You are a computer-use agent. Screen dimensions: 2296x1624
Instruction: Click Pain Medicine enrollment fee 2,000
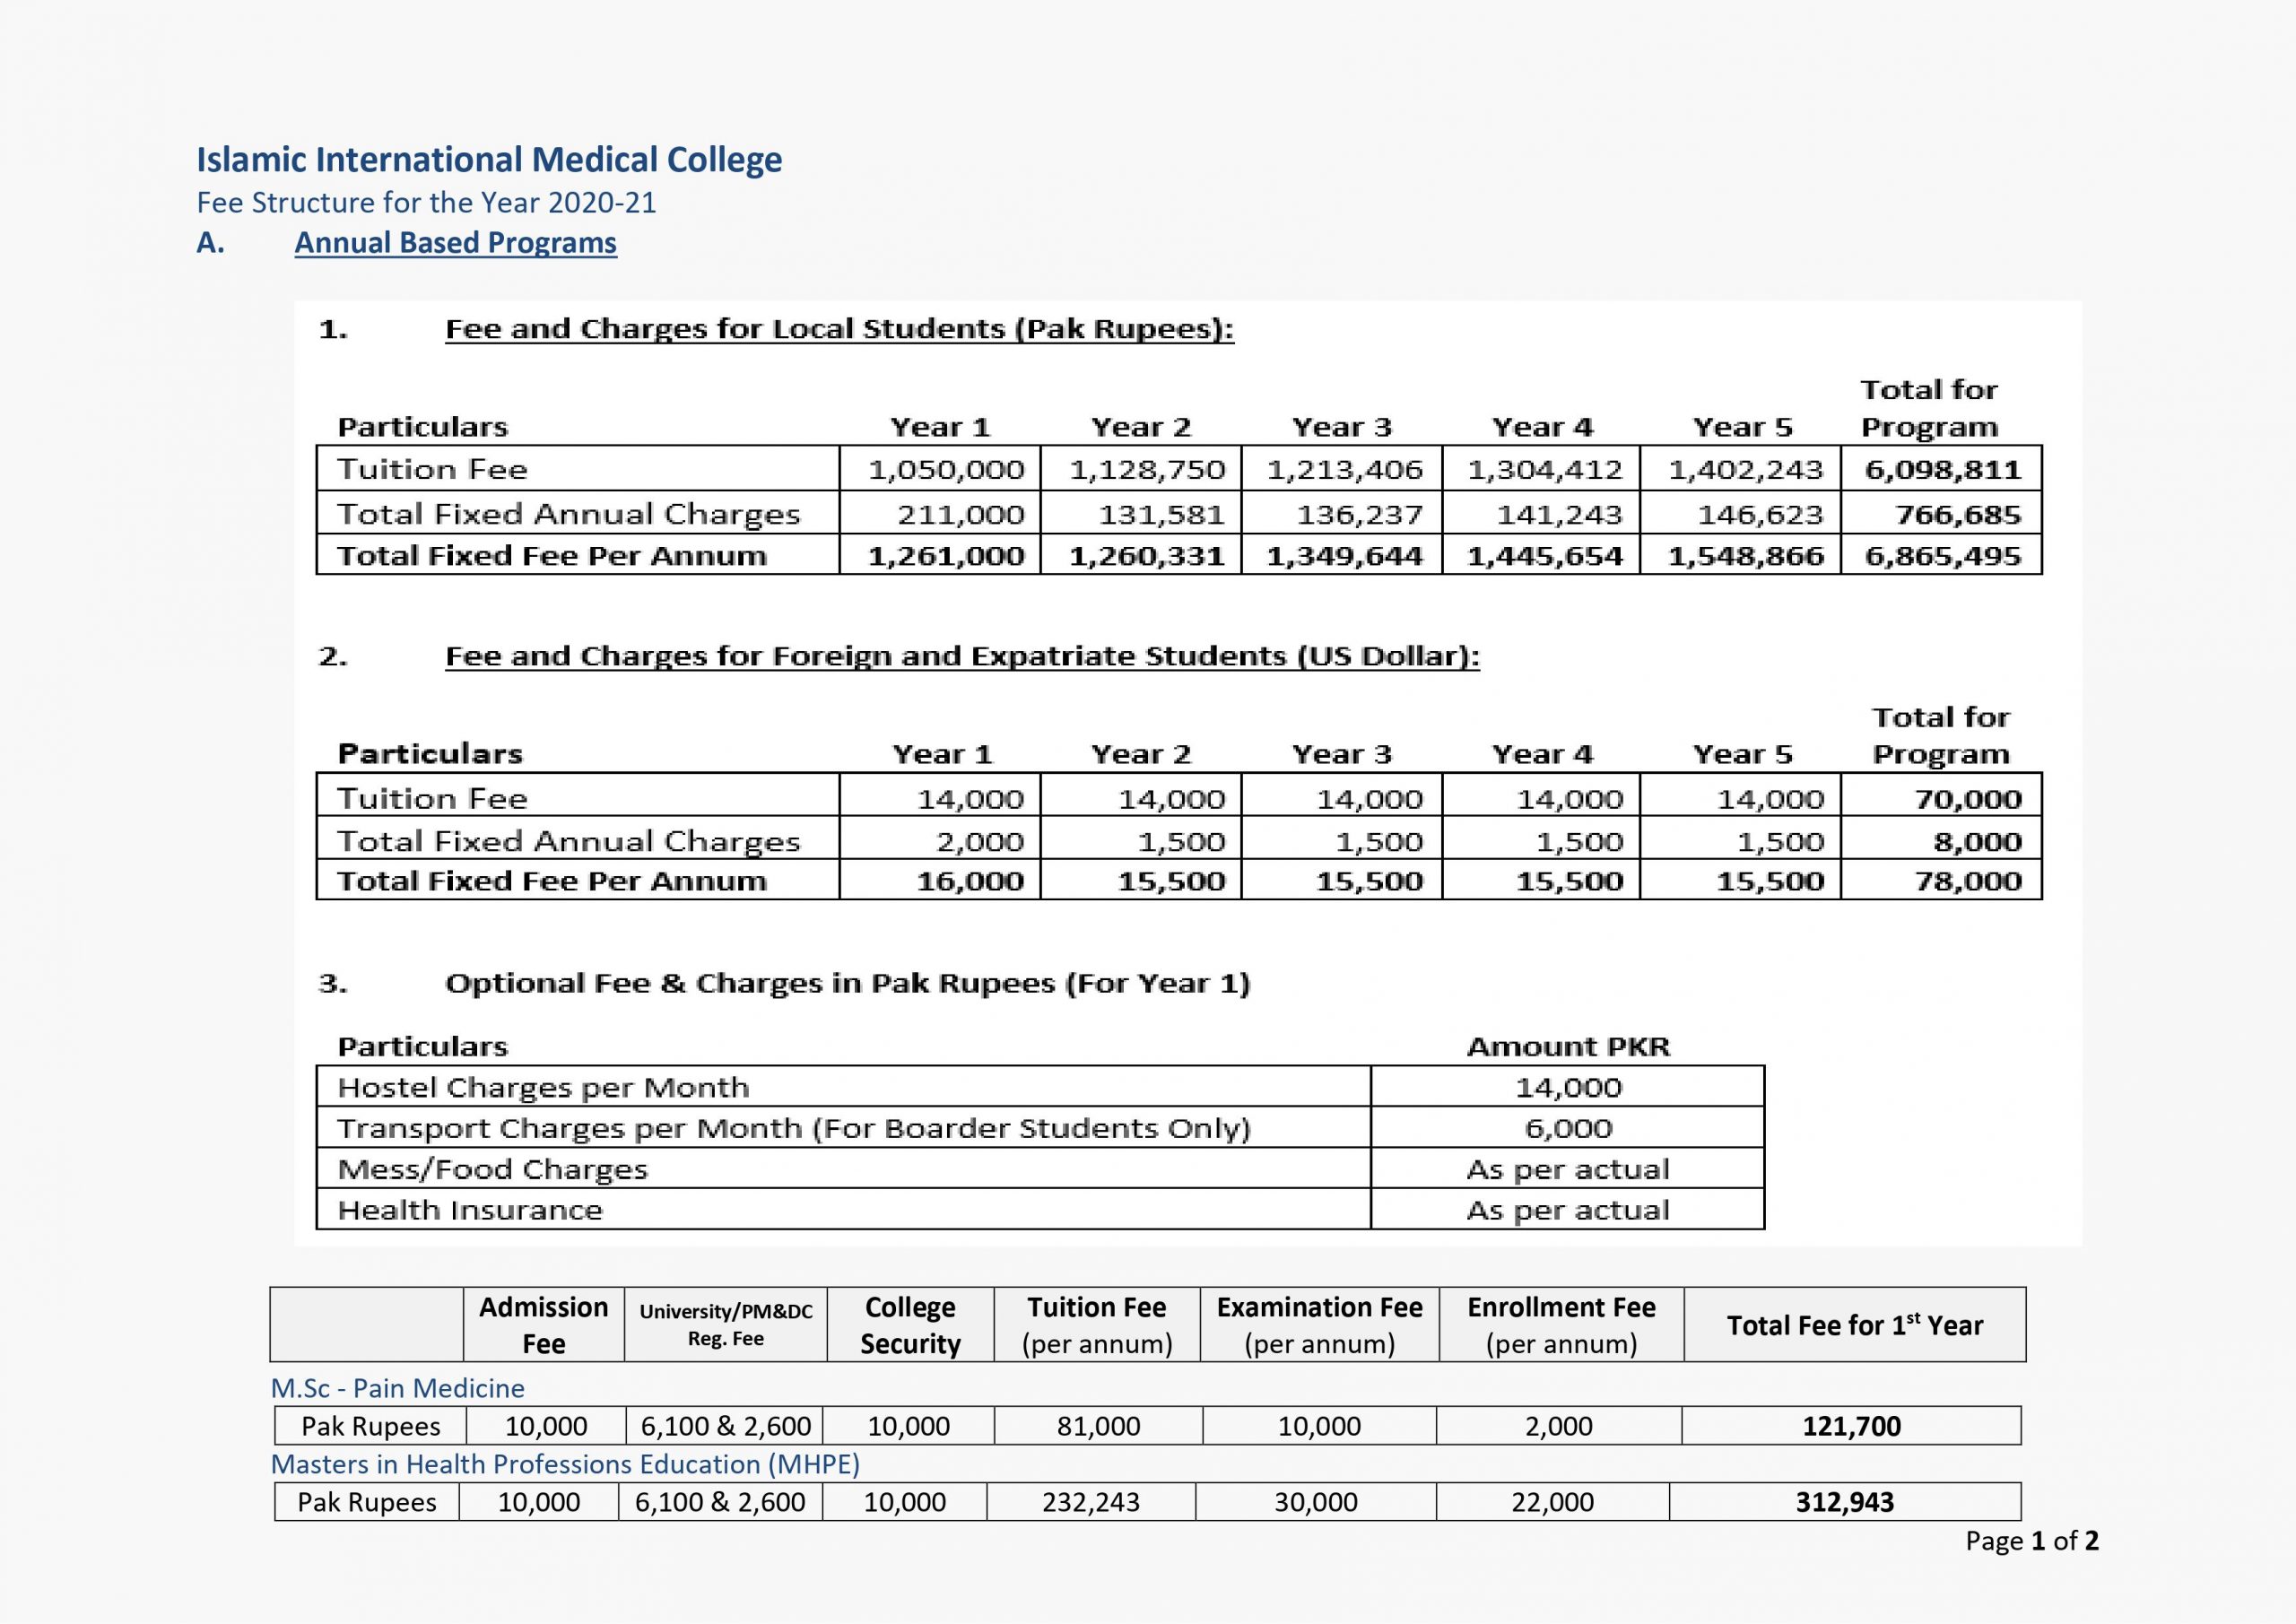click(1559, 1426)
